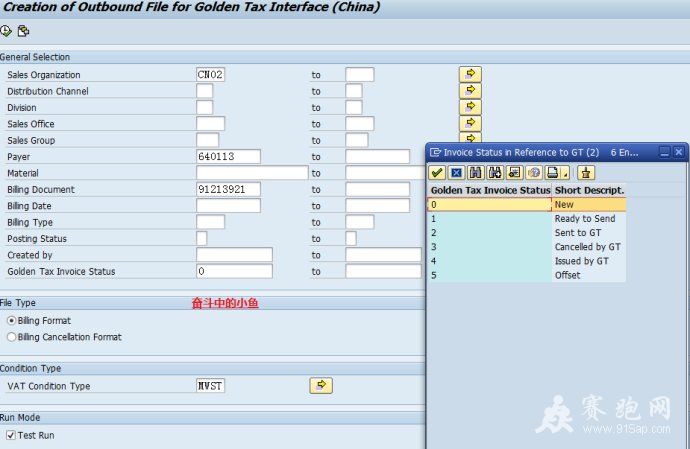
Task: Select Billing Cancellation Format radio button
Action: (x=12, y=337)
